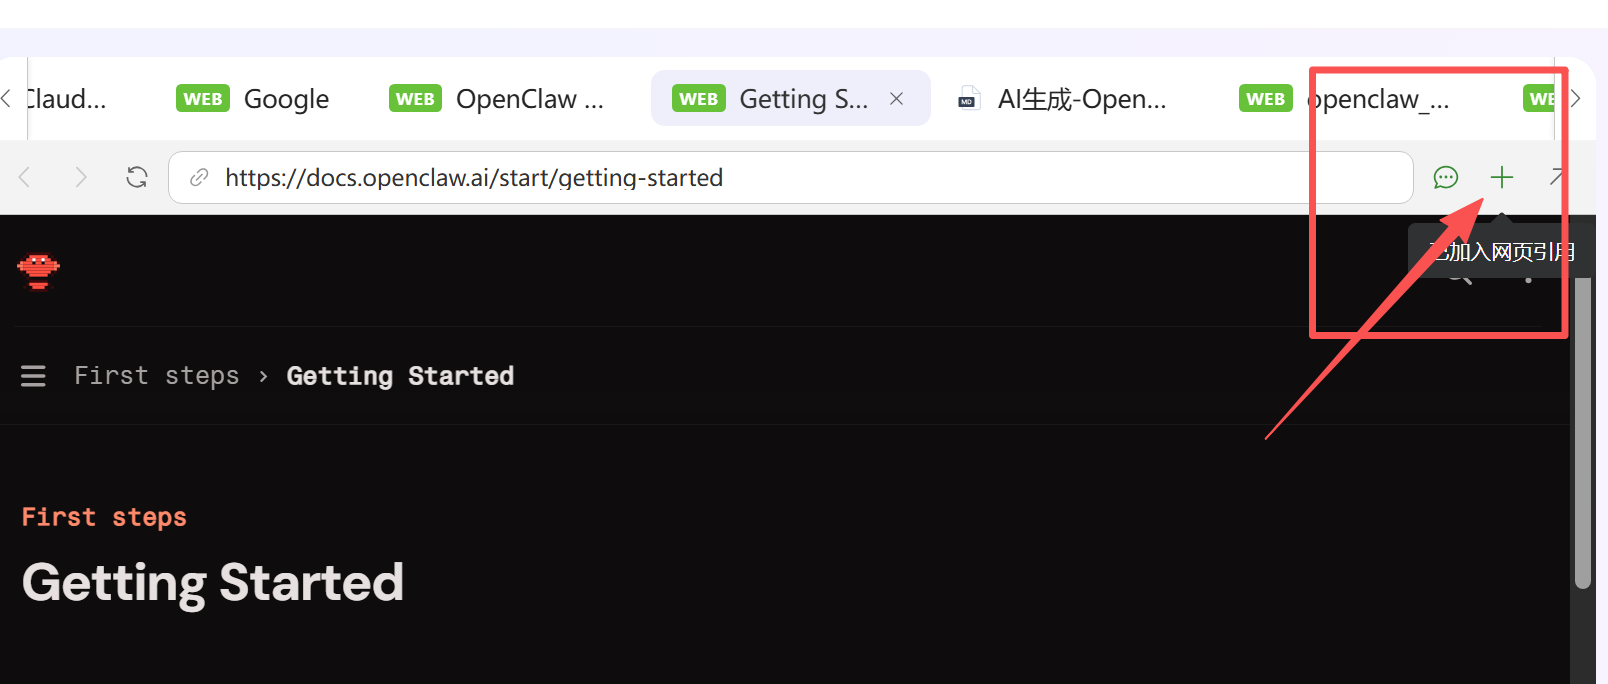Screen dimensions: 1608x684
Task: Open the hamburger sidebar menu
Action: click(33, 376)
